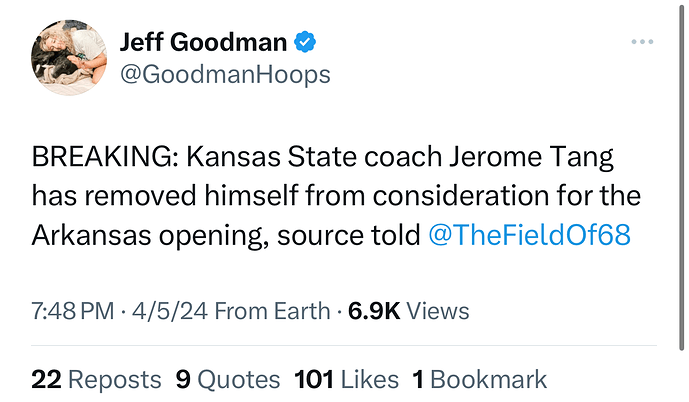
Task: Click the blue verified badge icon
Action: (x=304, y=42)
